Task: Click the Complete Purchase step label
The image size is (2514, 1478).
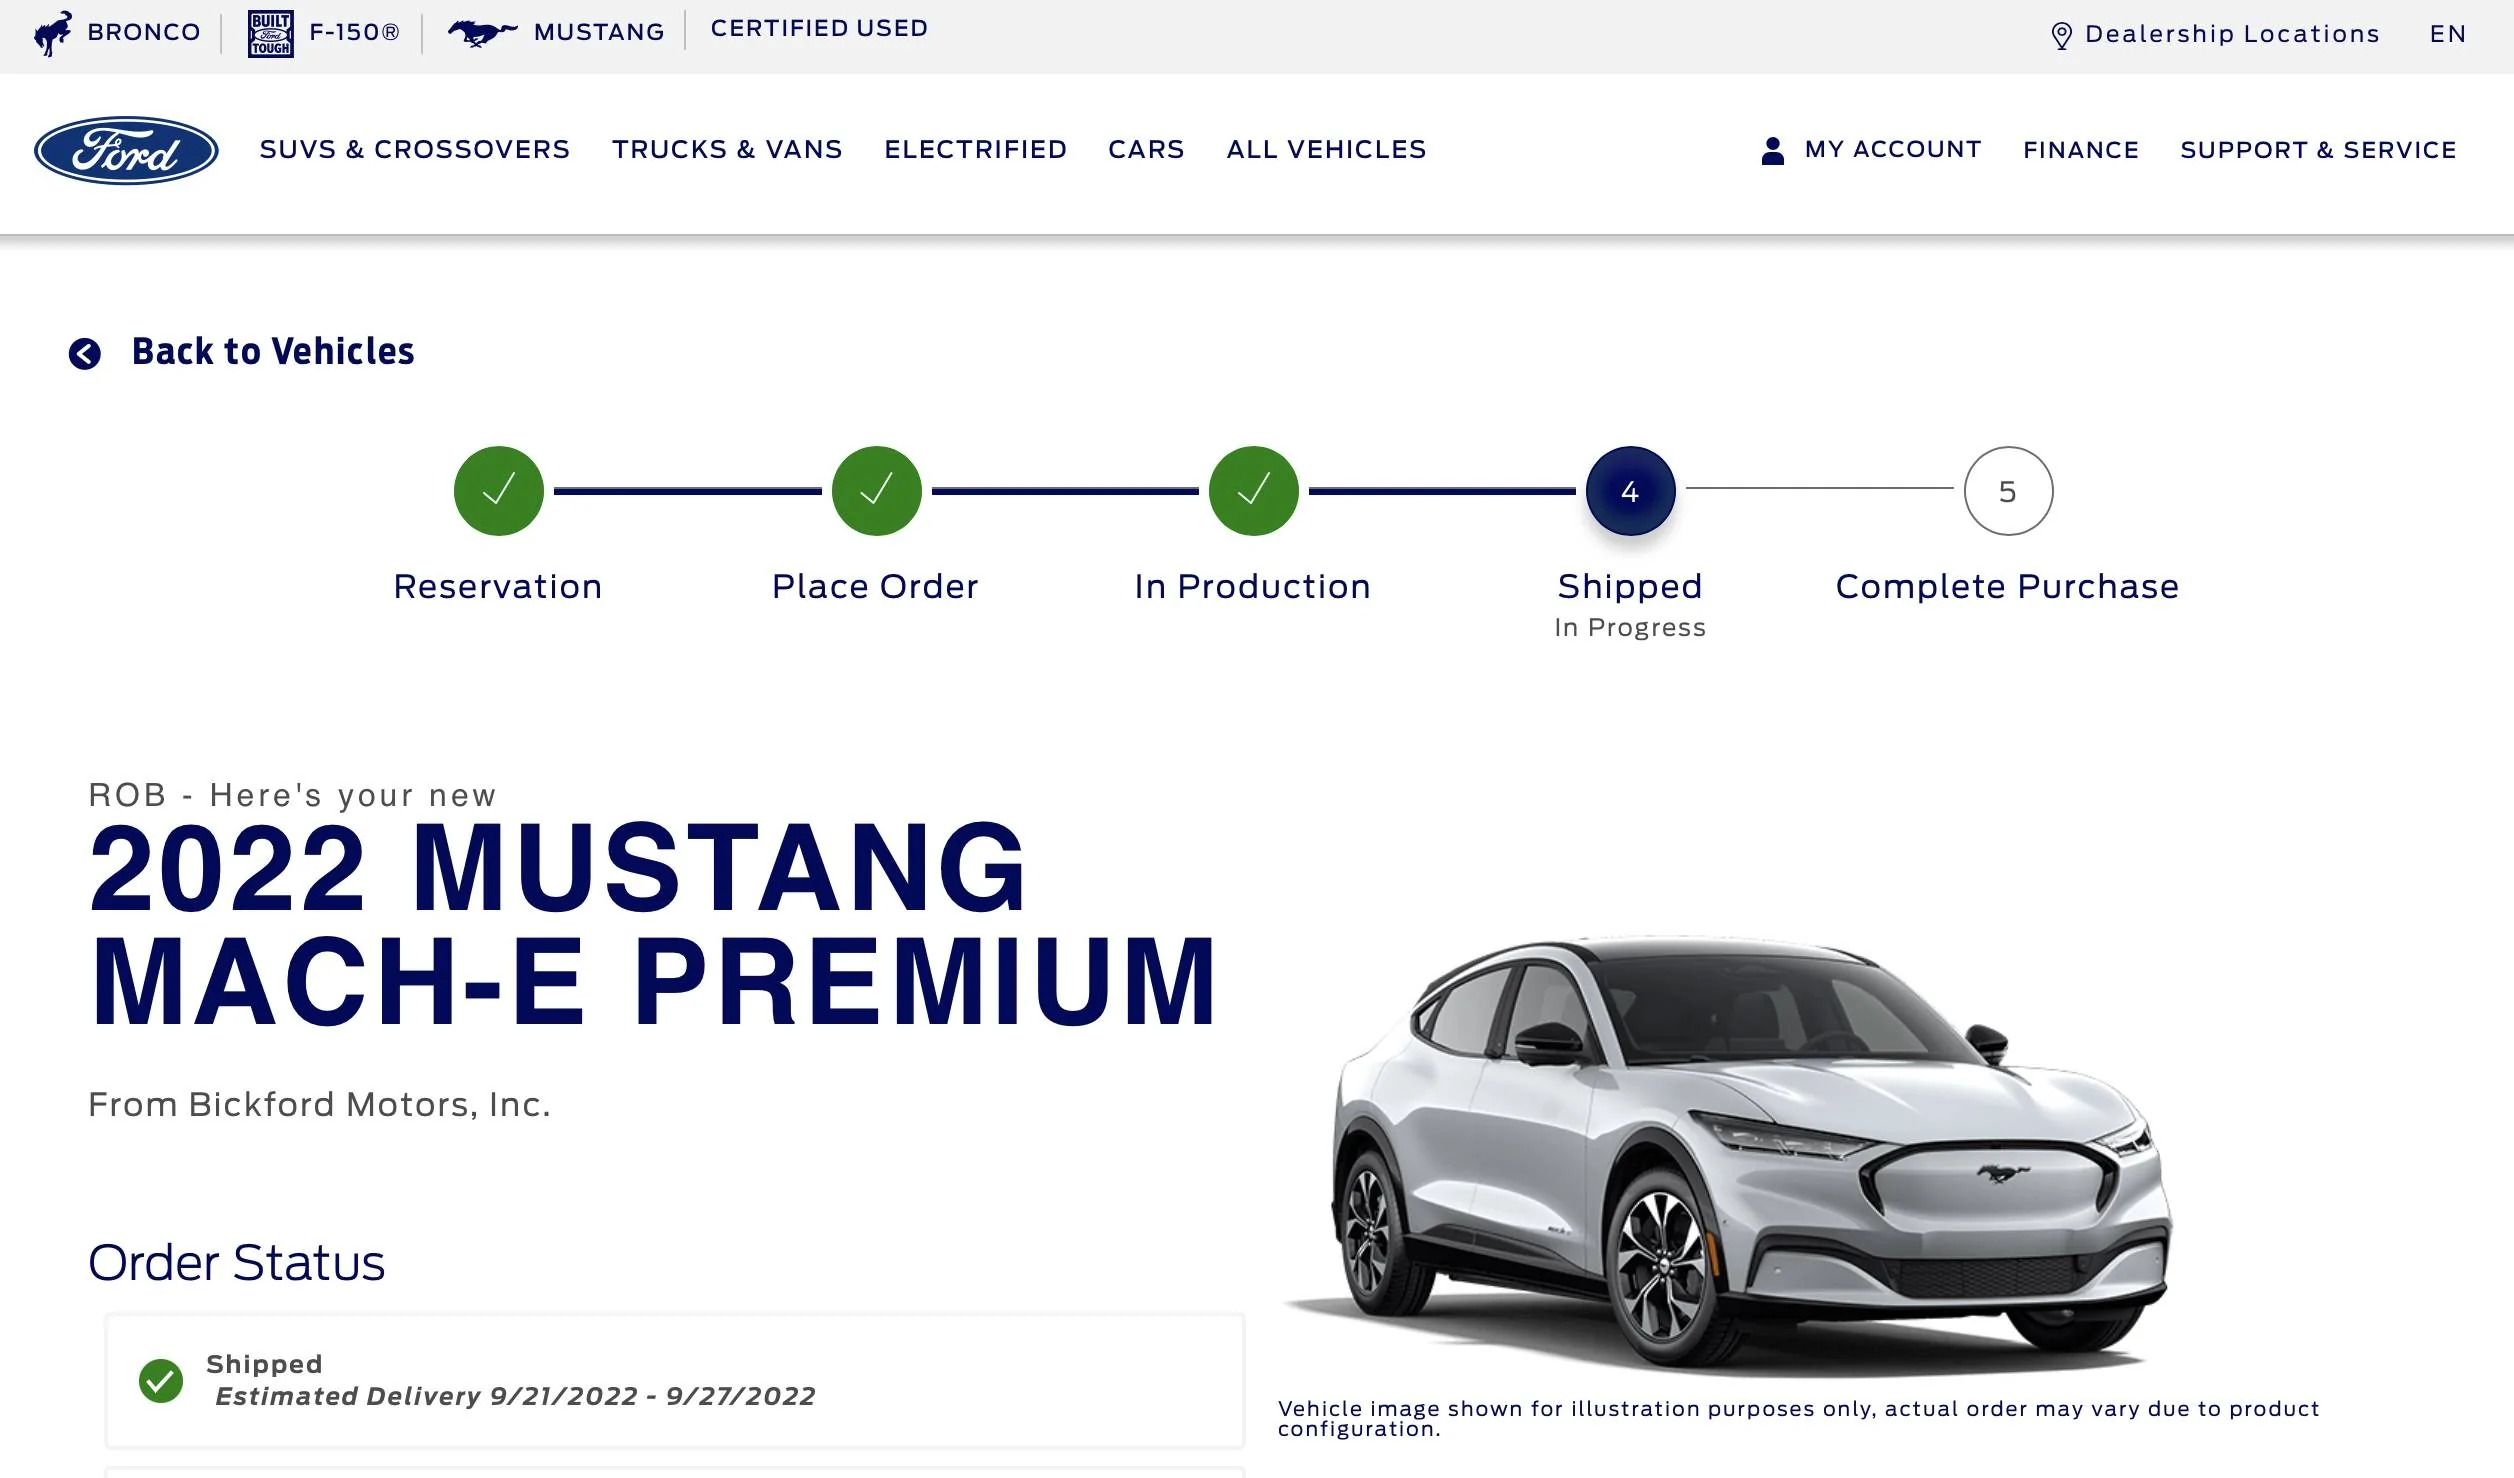Action: (2007, 586)
